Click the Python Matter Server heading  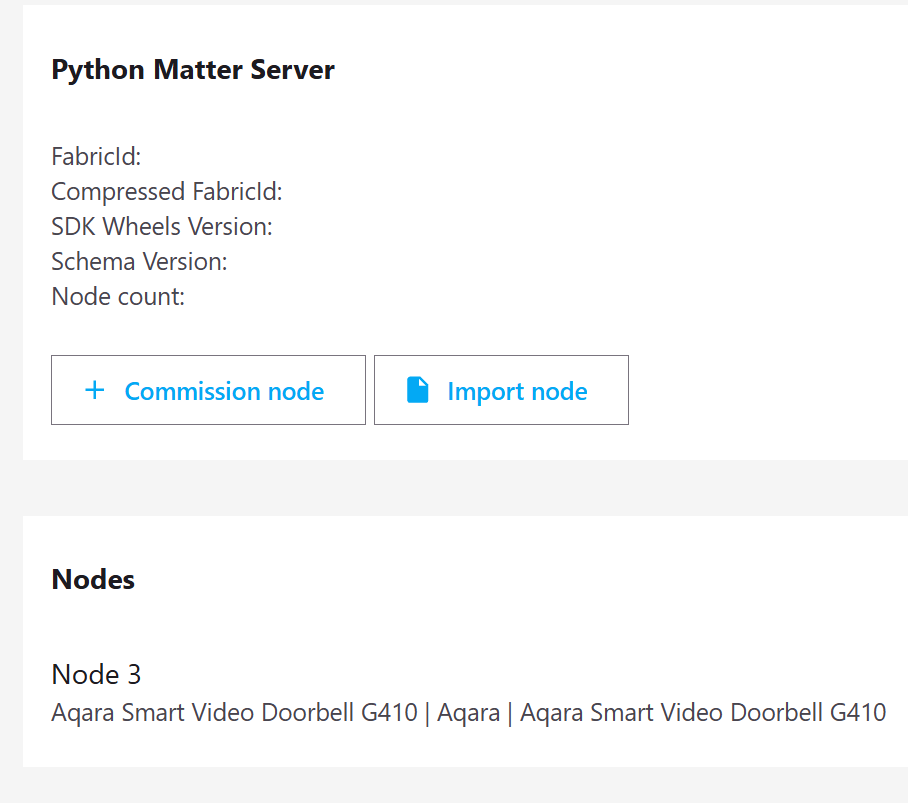[193, 70]
